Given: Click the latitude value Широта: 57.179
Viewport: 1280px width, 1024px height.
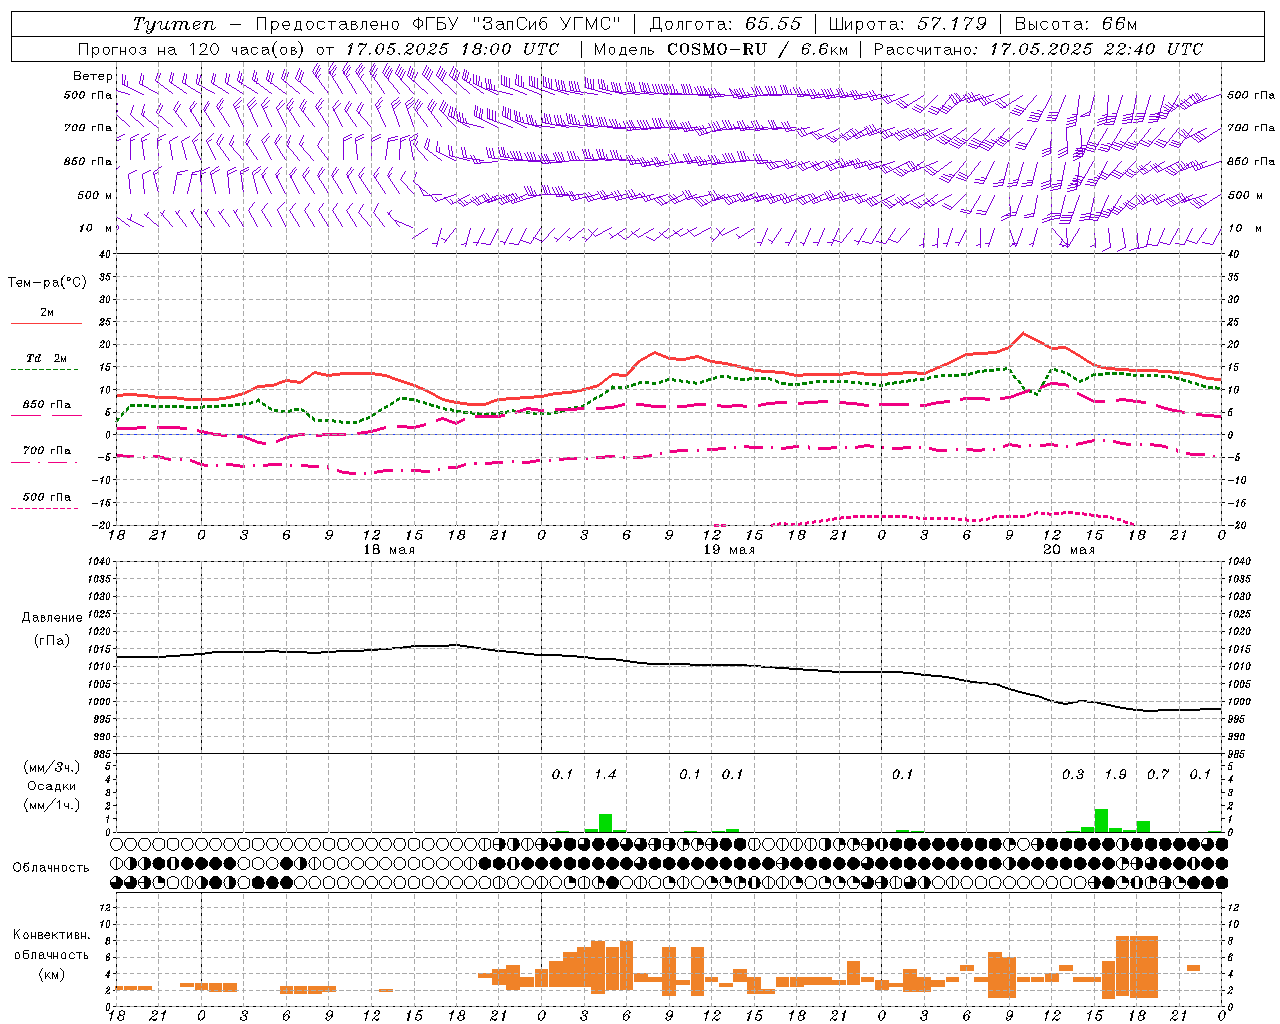Looking at the screenshot, I should 908,24.
